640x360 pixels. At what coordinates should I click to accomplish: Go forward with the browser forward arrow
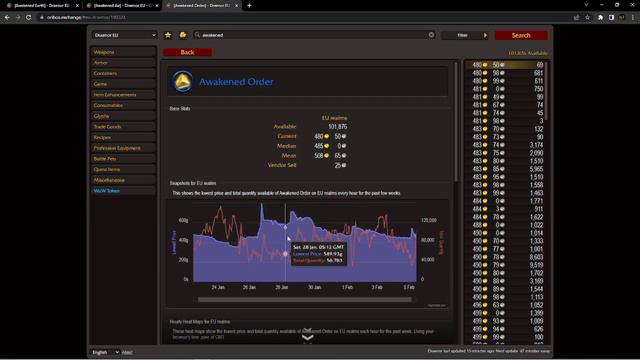tap(18, 17)
